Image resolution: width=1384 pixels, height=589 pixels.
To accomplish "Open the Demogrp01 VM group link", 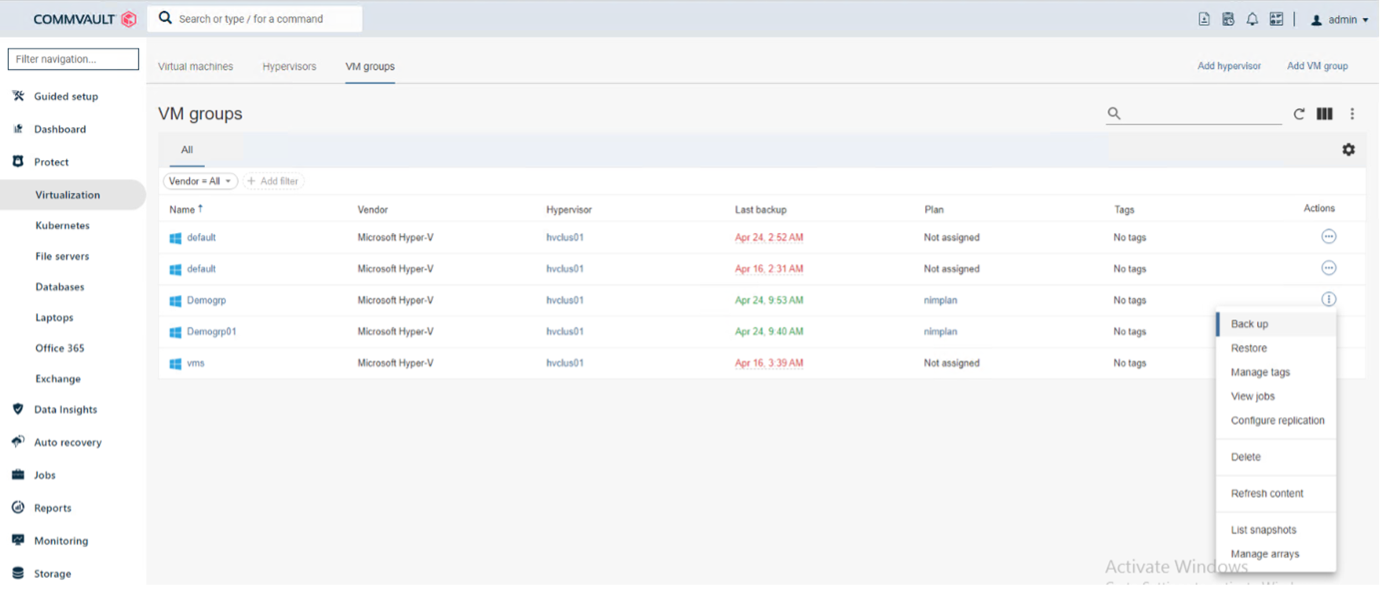I will pos(211,331).
